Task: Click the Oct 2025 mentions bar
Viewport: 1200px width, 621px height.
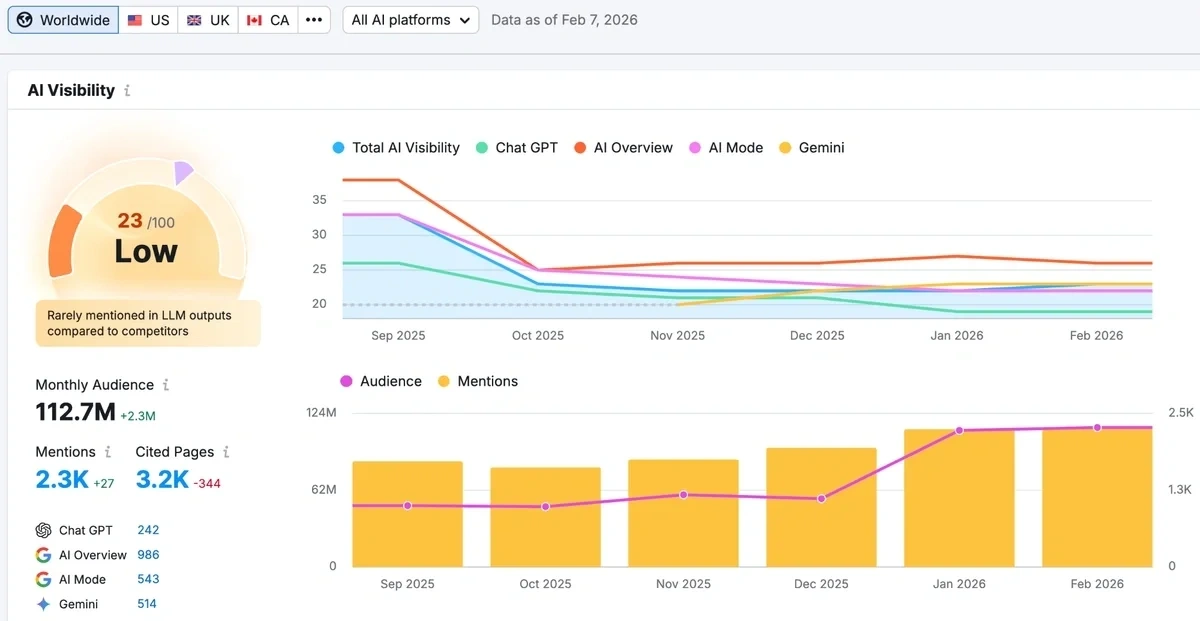Action: 545,517
